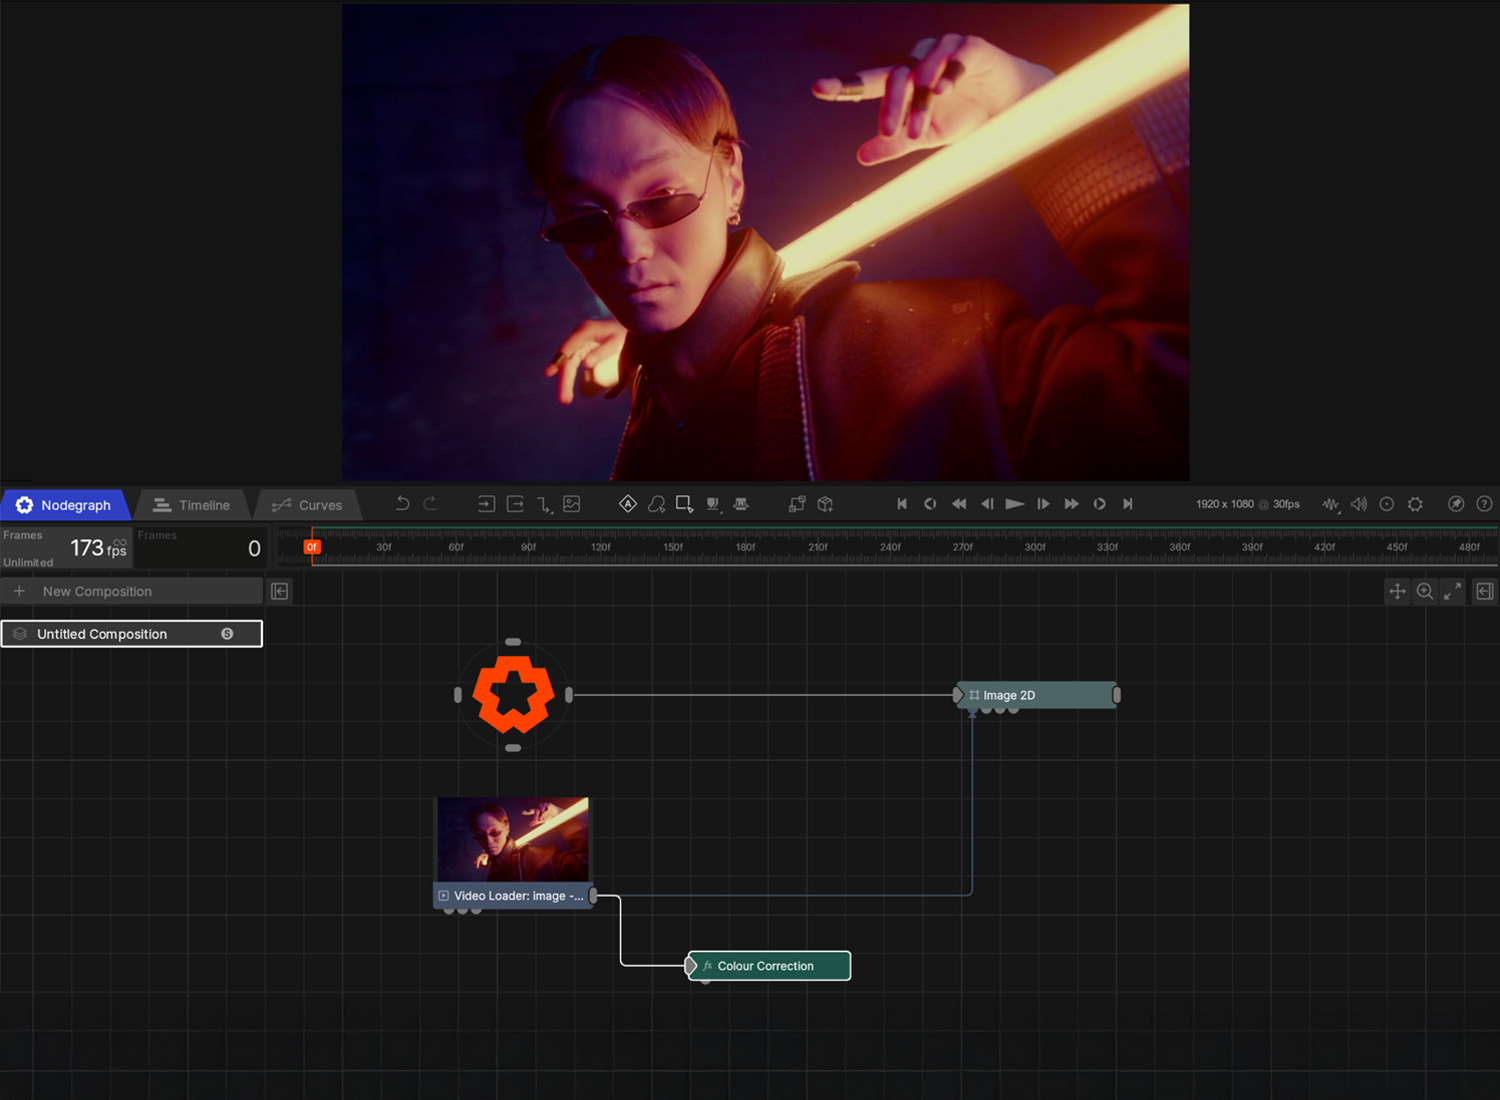Select the Colour Correction node

(x=768, y=966)
